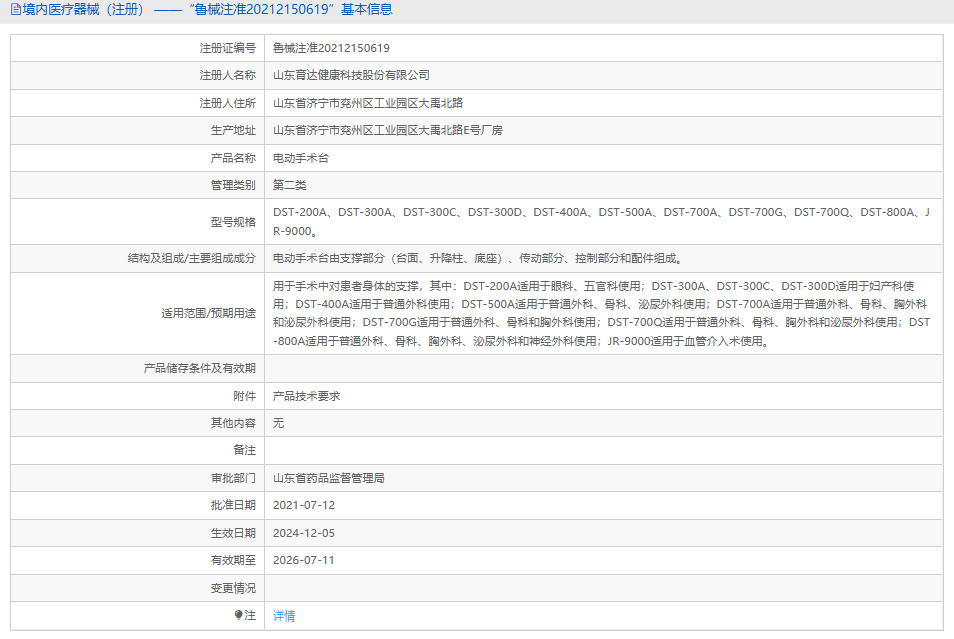954x639 pixels.
Task: Click the 注册人名称 label
Action: pyautogui.click(x=228, y=75)
